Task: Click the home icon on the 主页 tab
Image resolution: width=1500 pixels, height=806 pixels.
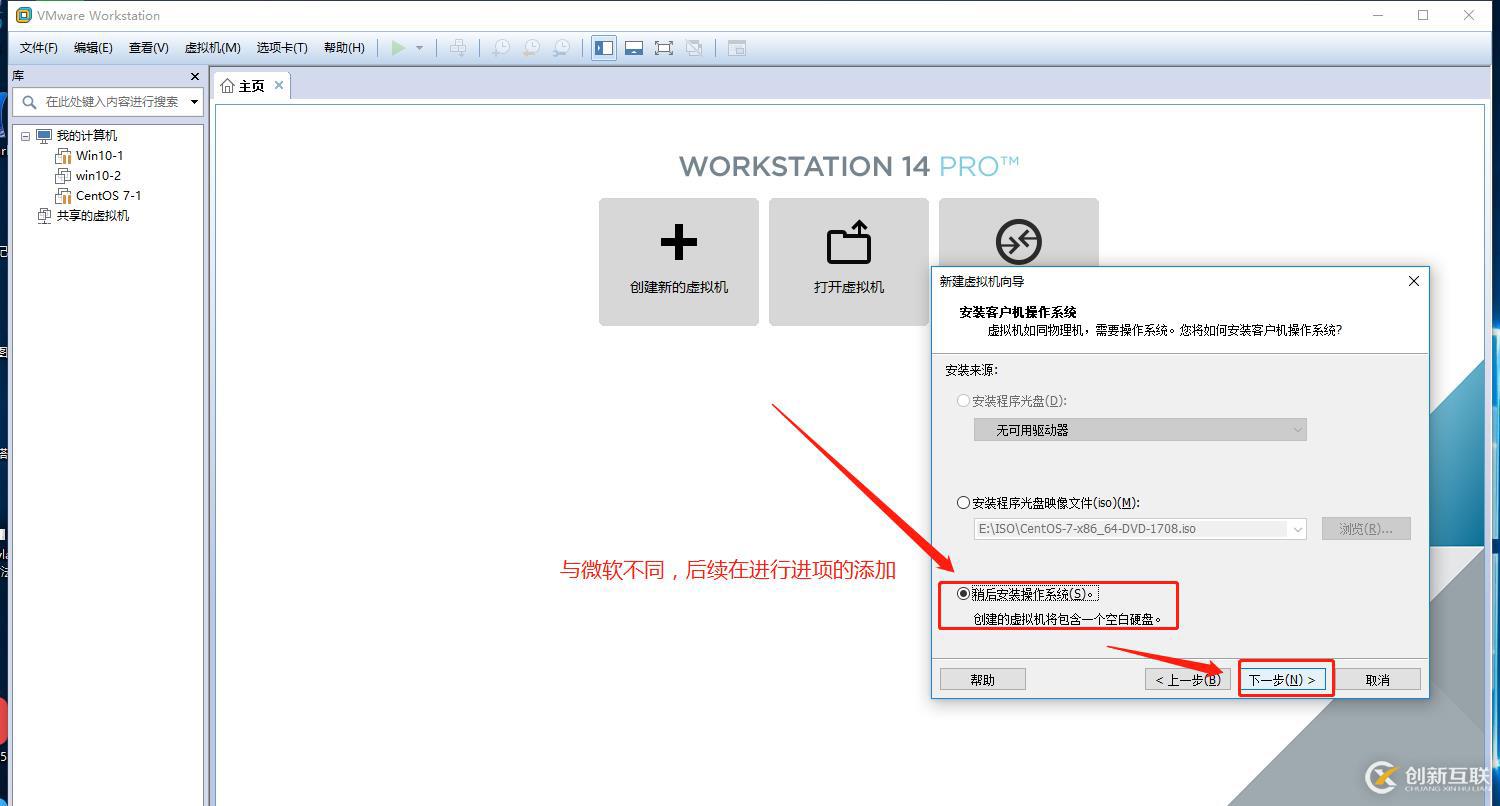Action: click(x=228, y=86)
